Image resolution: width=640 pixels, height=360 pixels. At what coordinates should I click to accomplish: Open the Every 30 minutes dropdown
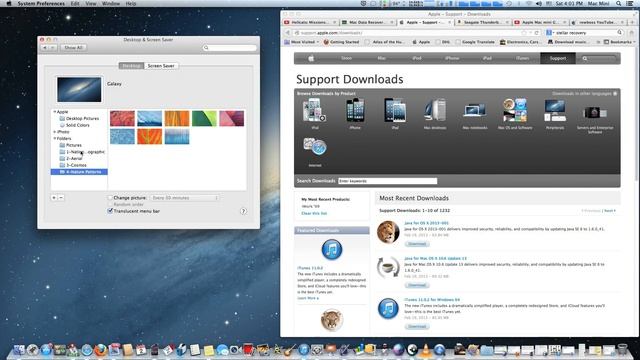click(184, 198)
